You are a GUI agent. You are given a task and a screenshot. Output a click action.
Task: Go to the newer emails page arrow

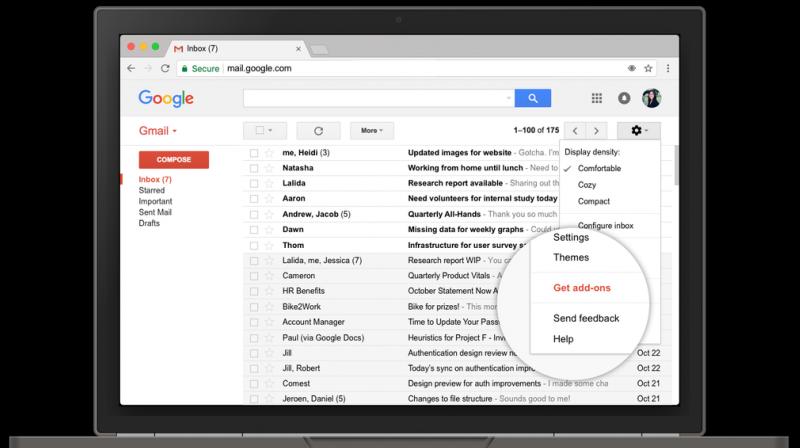[575, 131]
